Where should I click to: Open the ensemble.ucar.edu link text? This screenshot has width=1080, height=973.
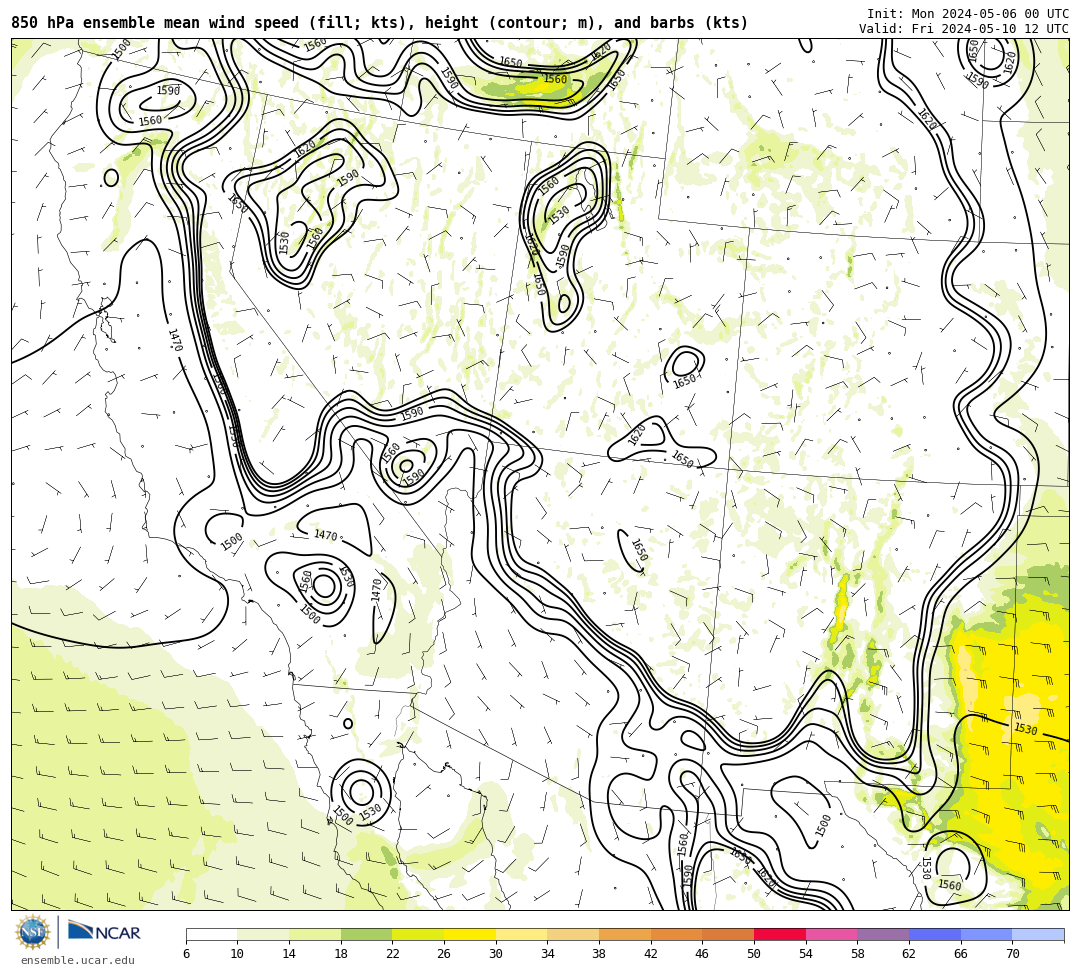78,960
